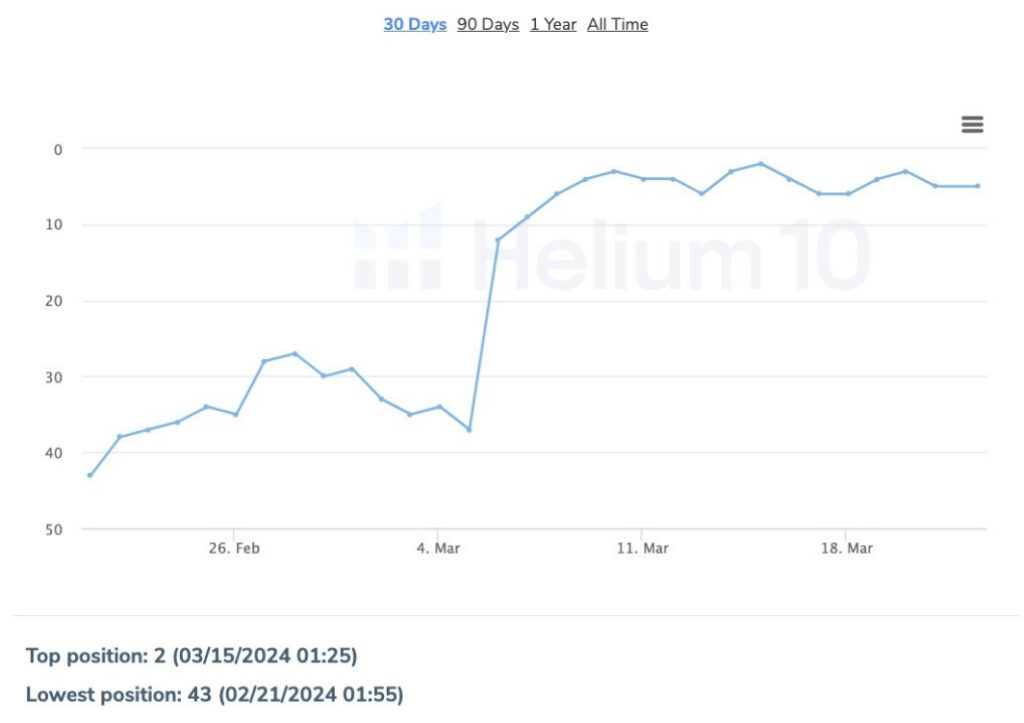The height and width of the screenshot is (723, 1024).
Task: Select the data point at the top position peak
Action: [760, 163]
